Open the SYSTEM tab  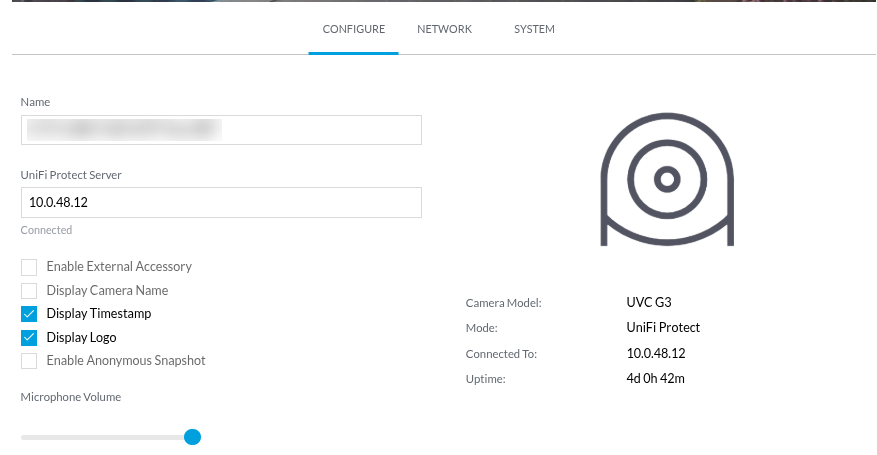click(x=534, y=29)
